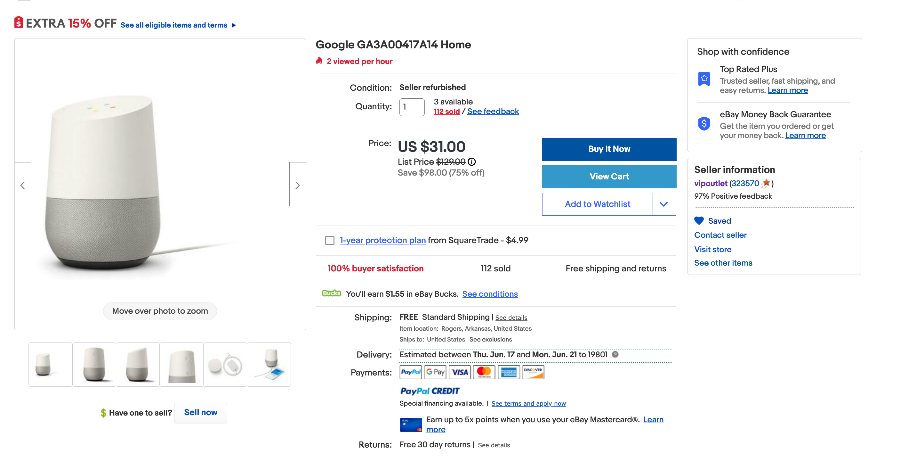
Task: Click the eBay Mastercard card icon
Action: (411, 423)
